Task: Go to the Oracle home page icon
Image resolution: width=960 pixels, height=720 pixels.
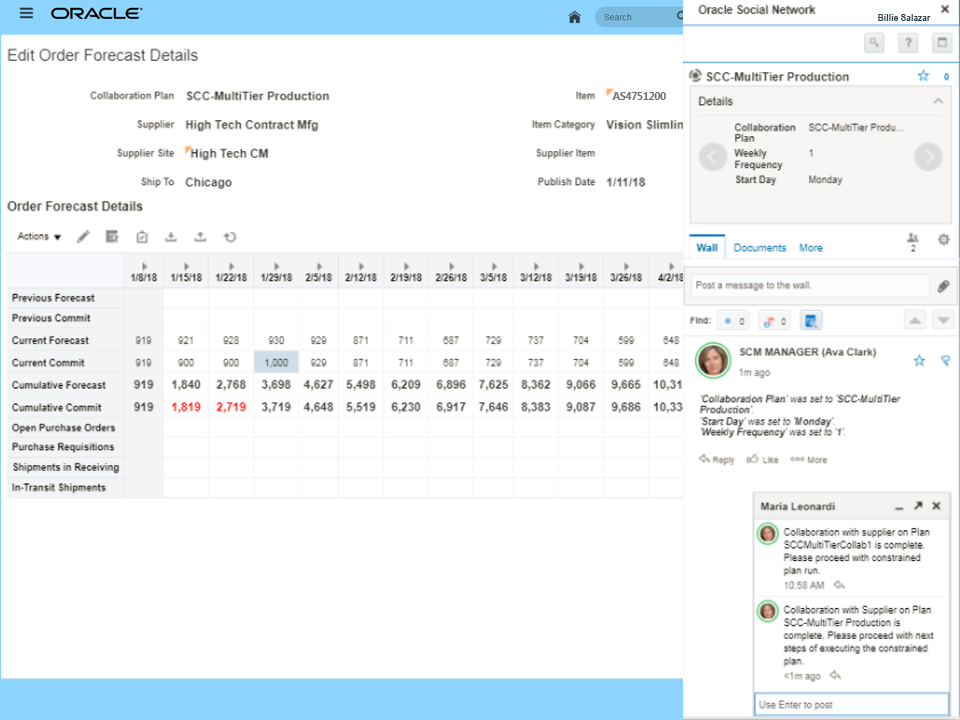Action: coord(574,17)
